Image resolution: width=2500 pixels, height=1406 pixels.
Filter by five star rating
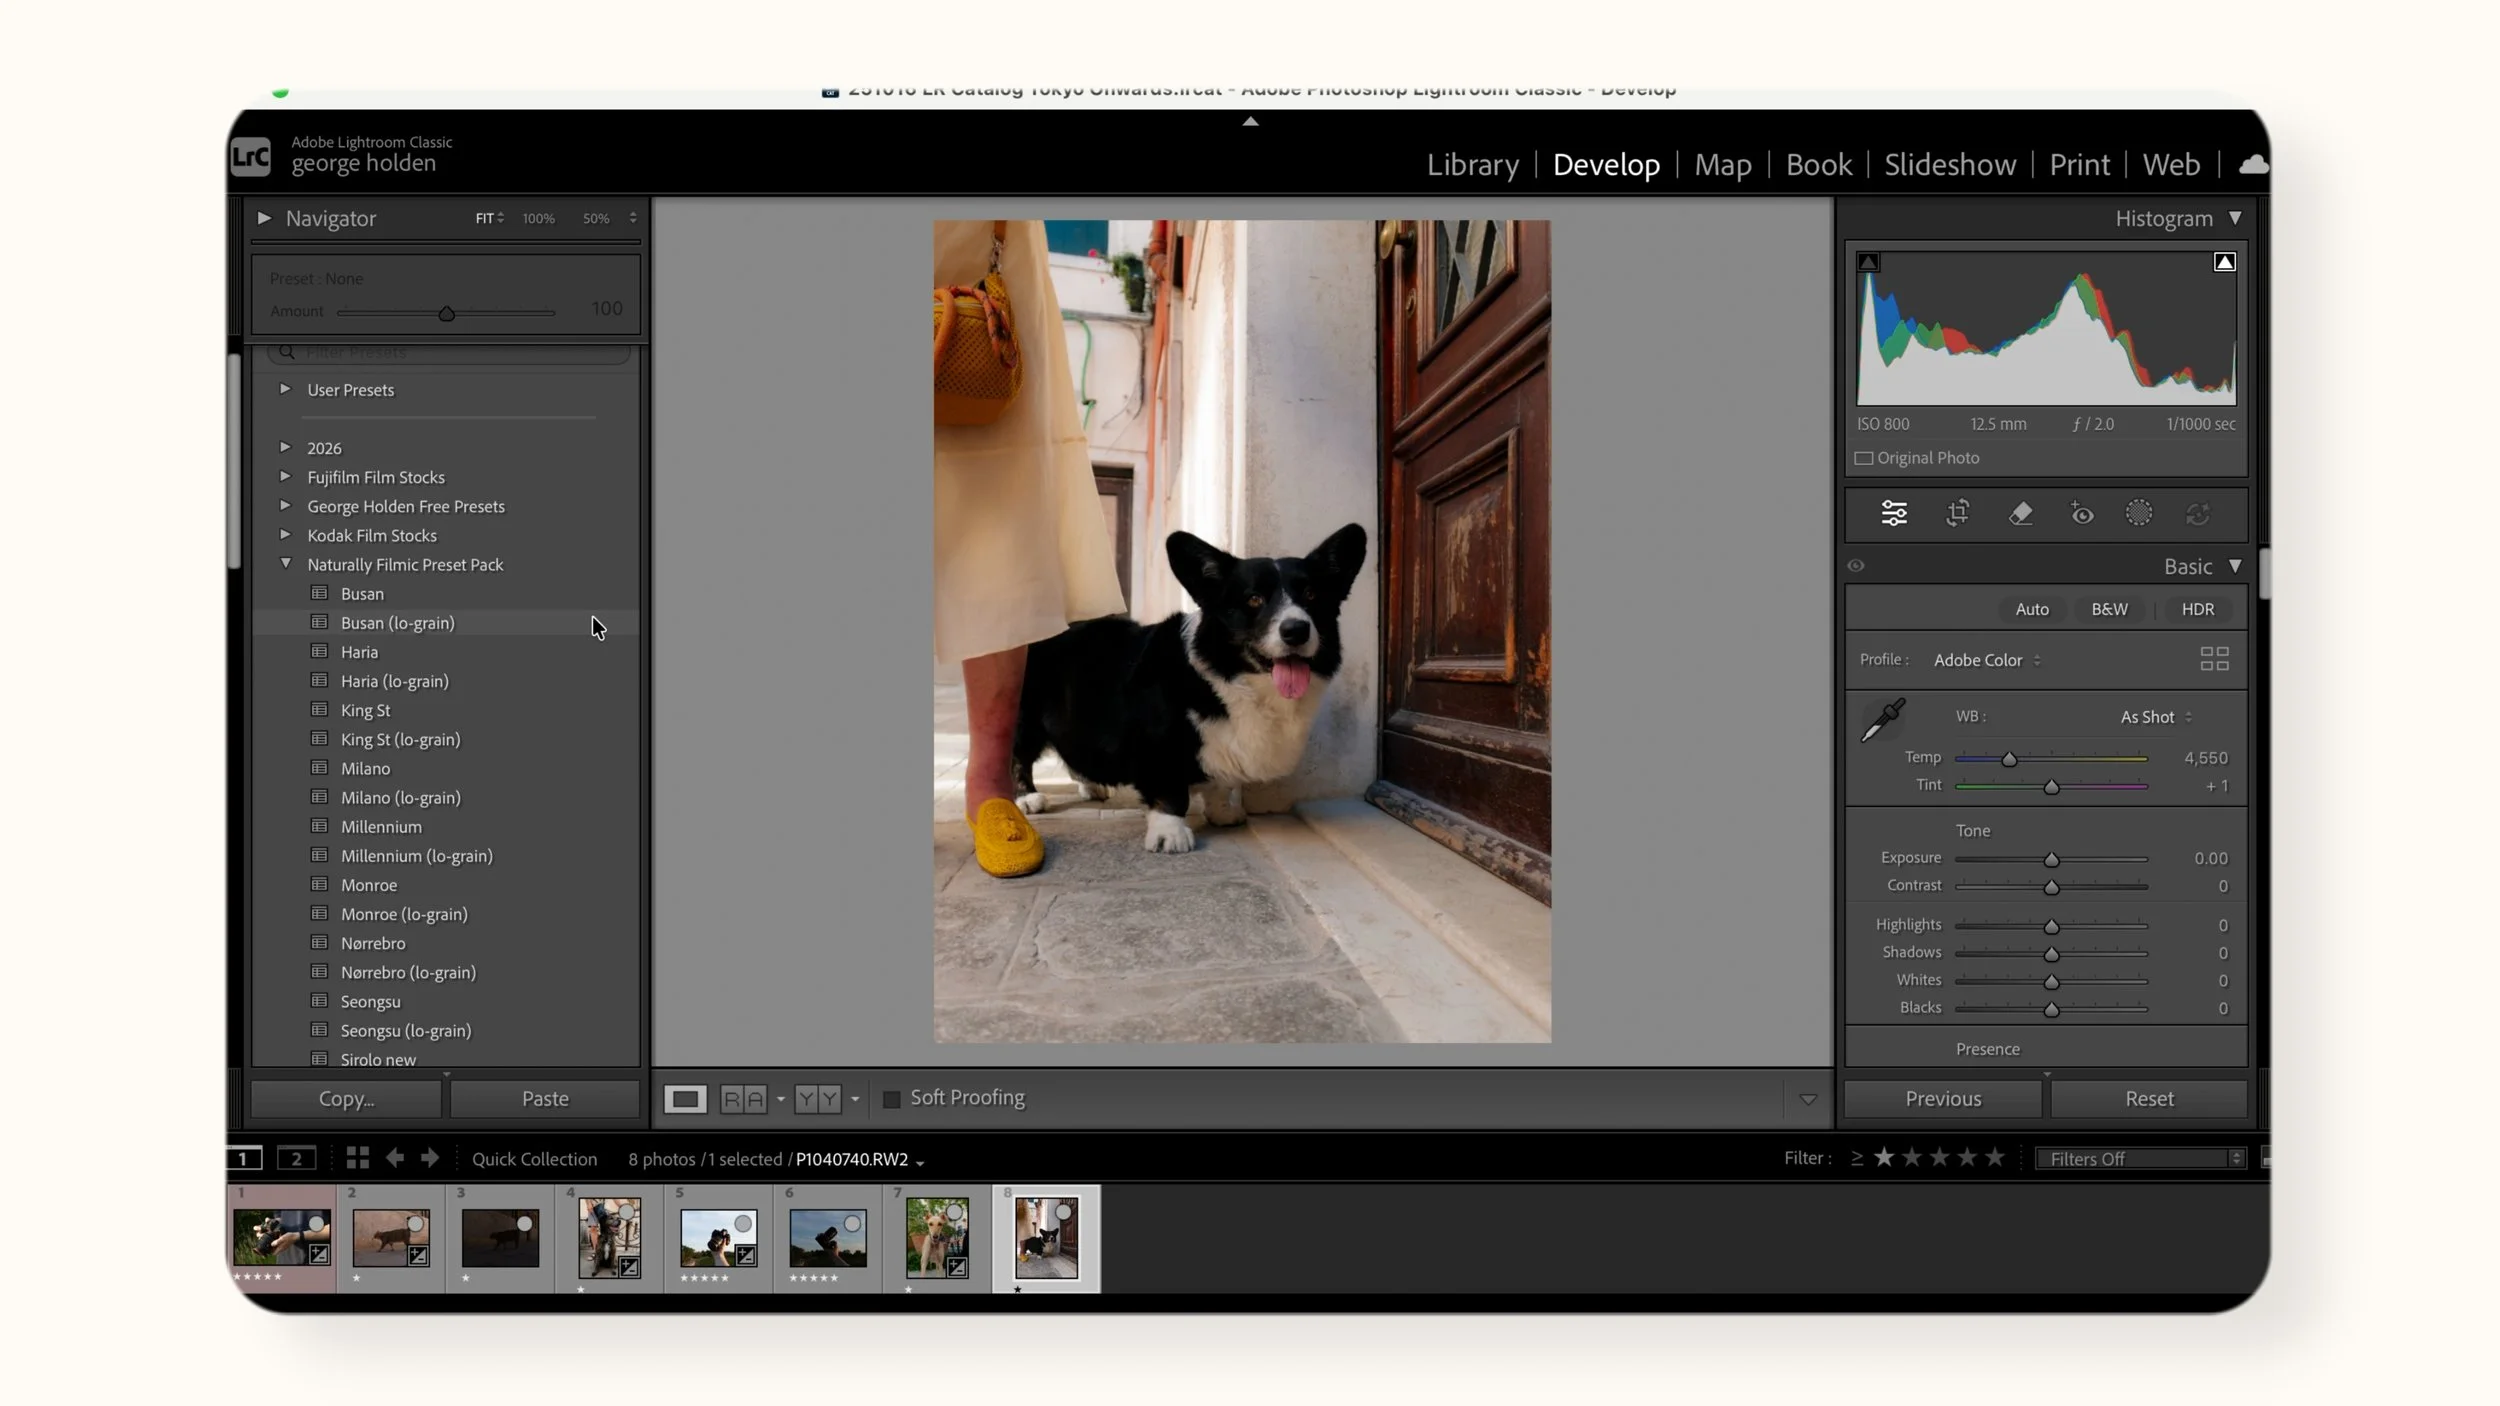tap(1995, 1157)
